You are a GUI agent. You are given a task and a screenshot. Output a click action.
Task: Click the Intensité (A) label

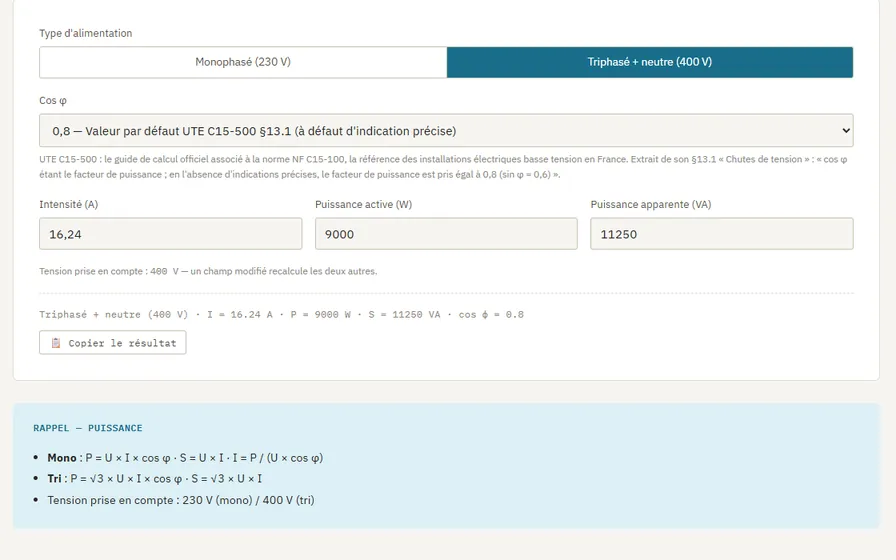coord(69,205)
